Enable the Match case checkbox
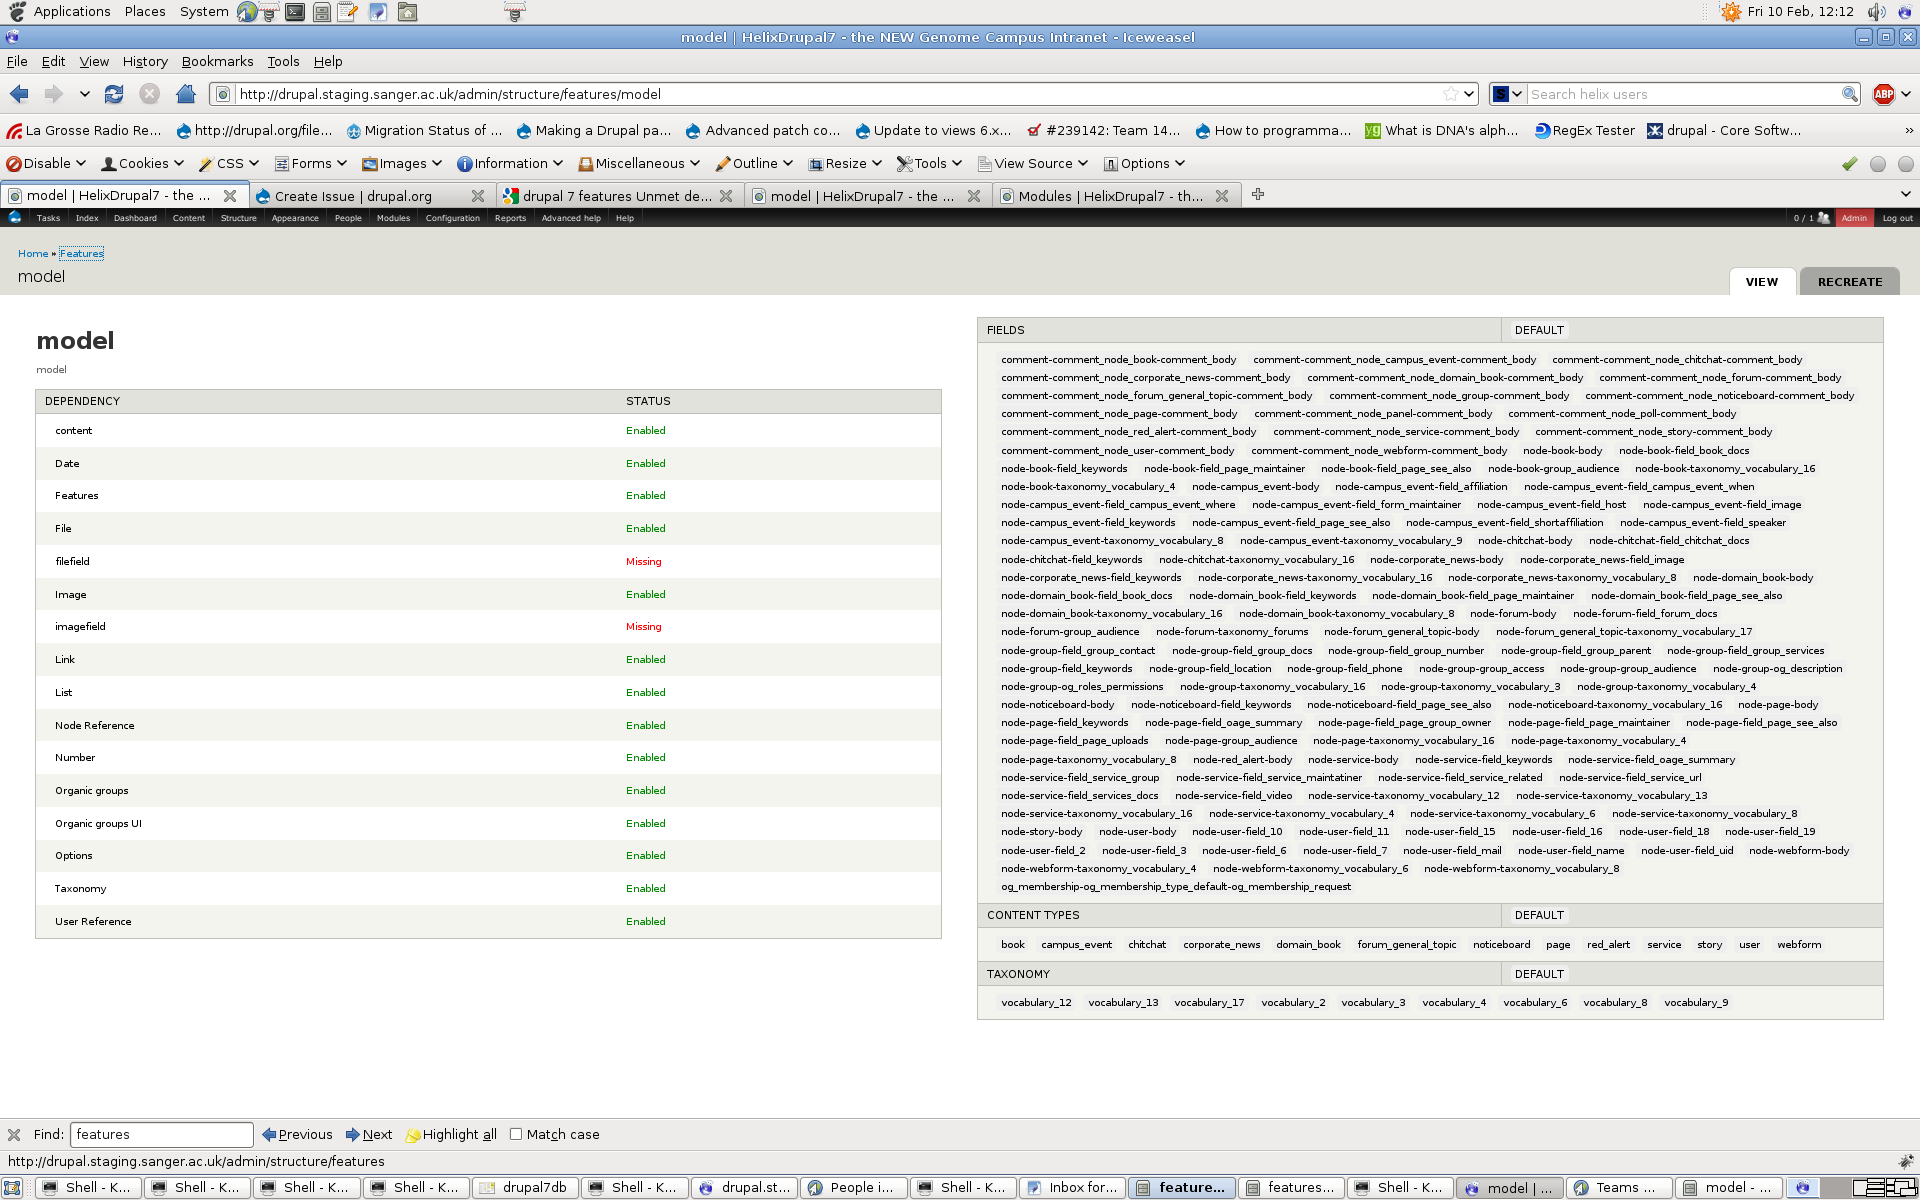1920x1200 pixels. click(516, 1134)
